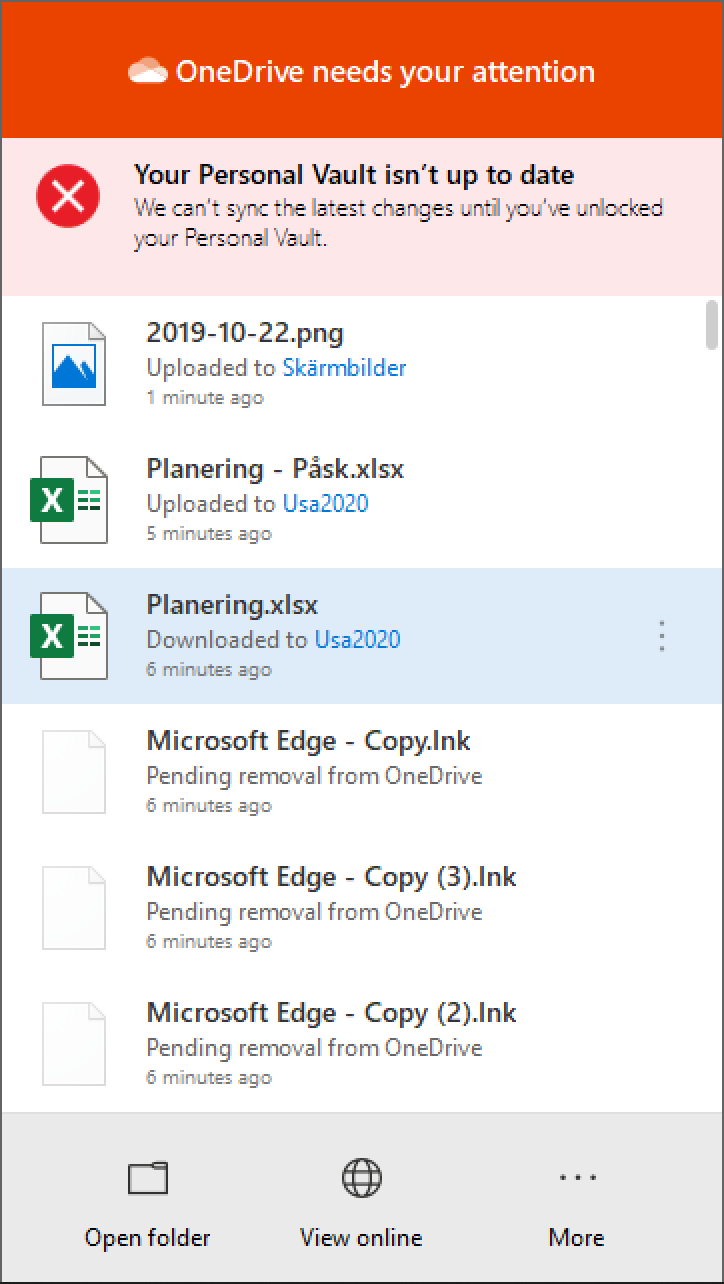Click the image file icon for 2019-10-22.png
Viewport: 724px width, 1284px height.
tap(73, 364)
